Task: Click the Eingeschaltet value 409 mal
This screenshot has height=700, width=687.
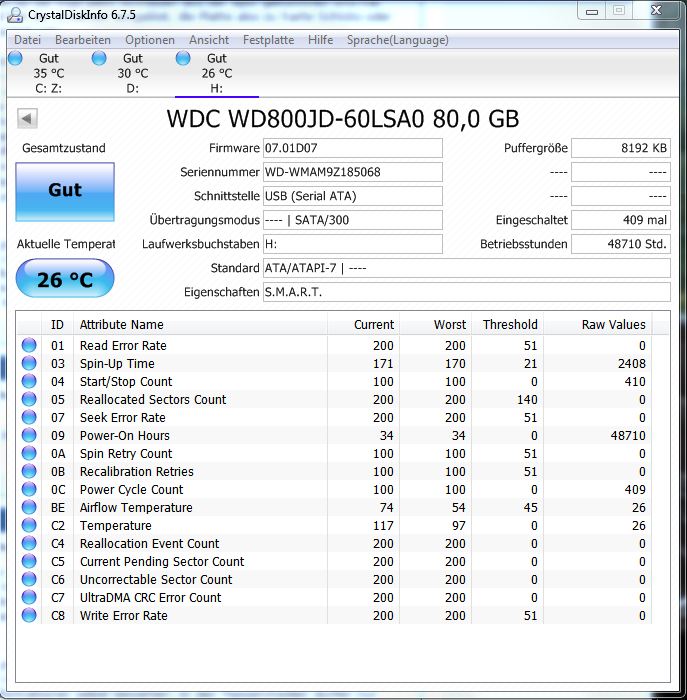Action: point(621,220)
